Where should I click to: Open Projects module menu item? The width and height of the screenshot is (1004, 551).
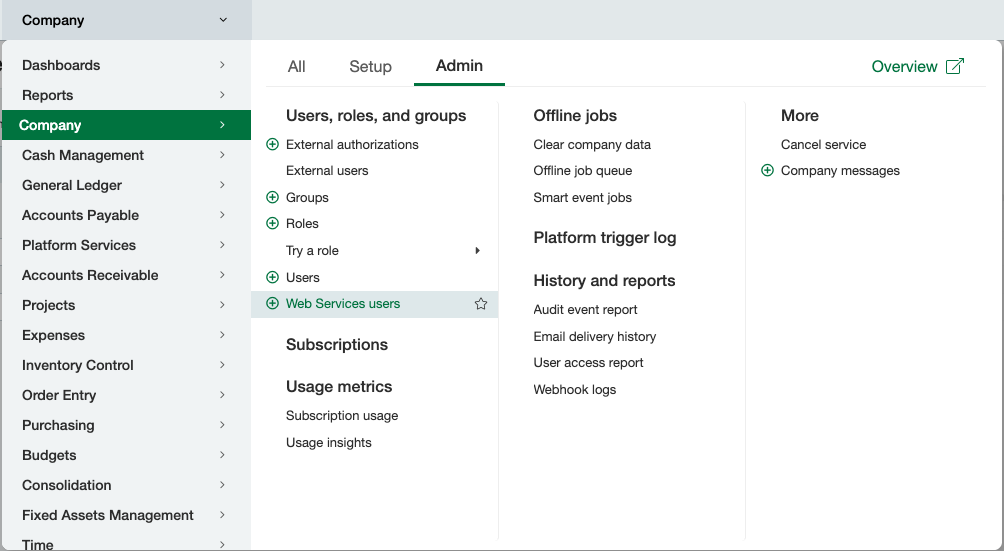click(126, 305)
